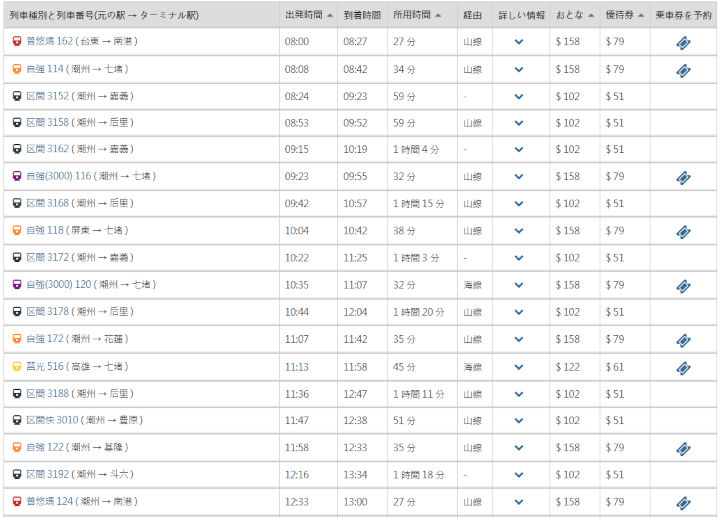Select arrival time 13:34 cell
This screenshot has width=720, height=518.
click(x=355, y=475)
